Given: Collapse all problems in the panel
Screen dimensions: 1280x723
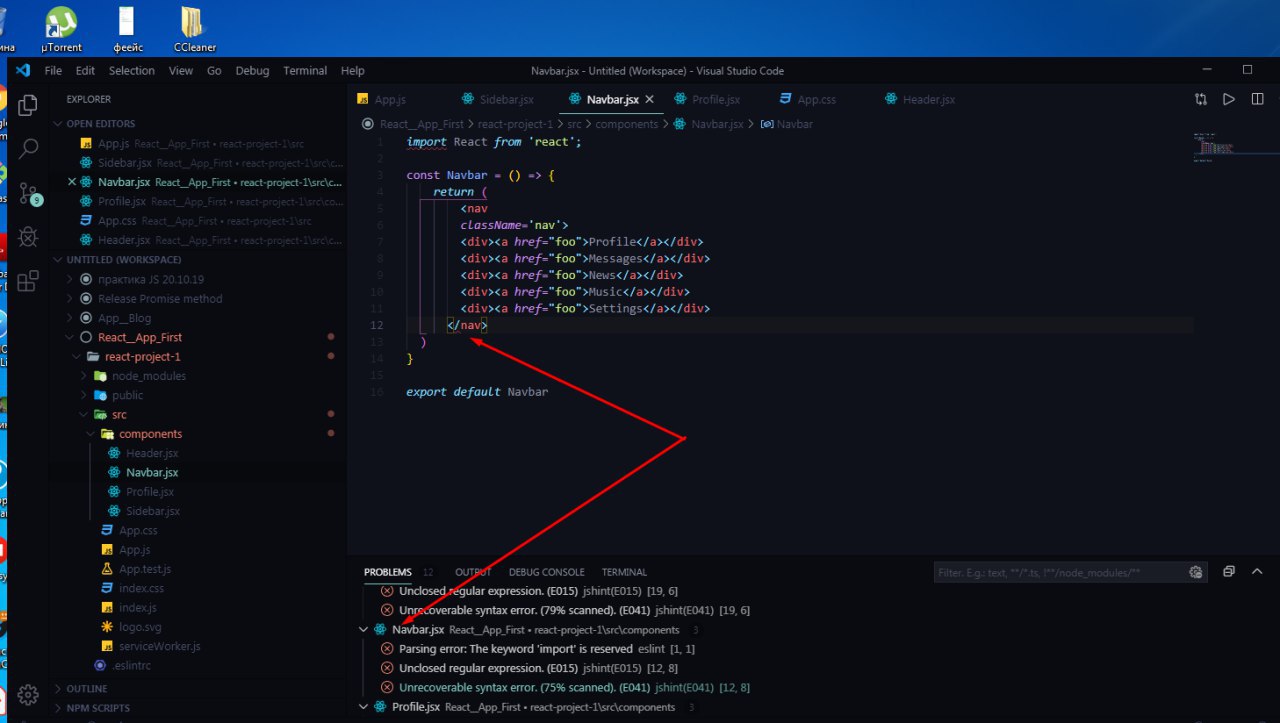Looking at the screenshot, I should tap(1229, 572).
